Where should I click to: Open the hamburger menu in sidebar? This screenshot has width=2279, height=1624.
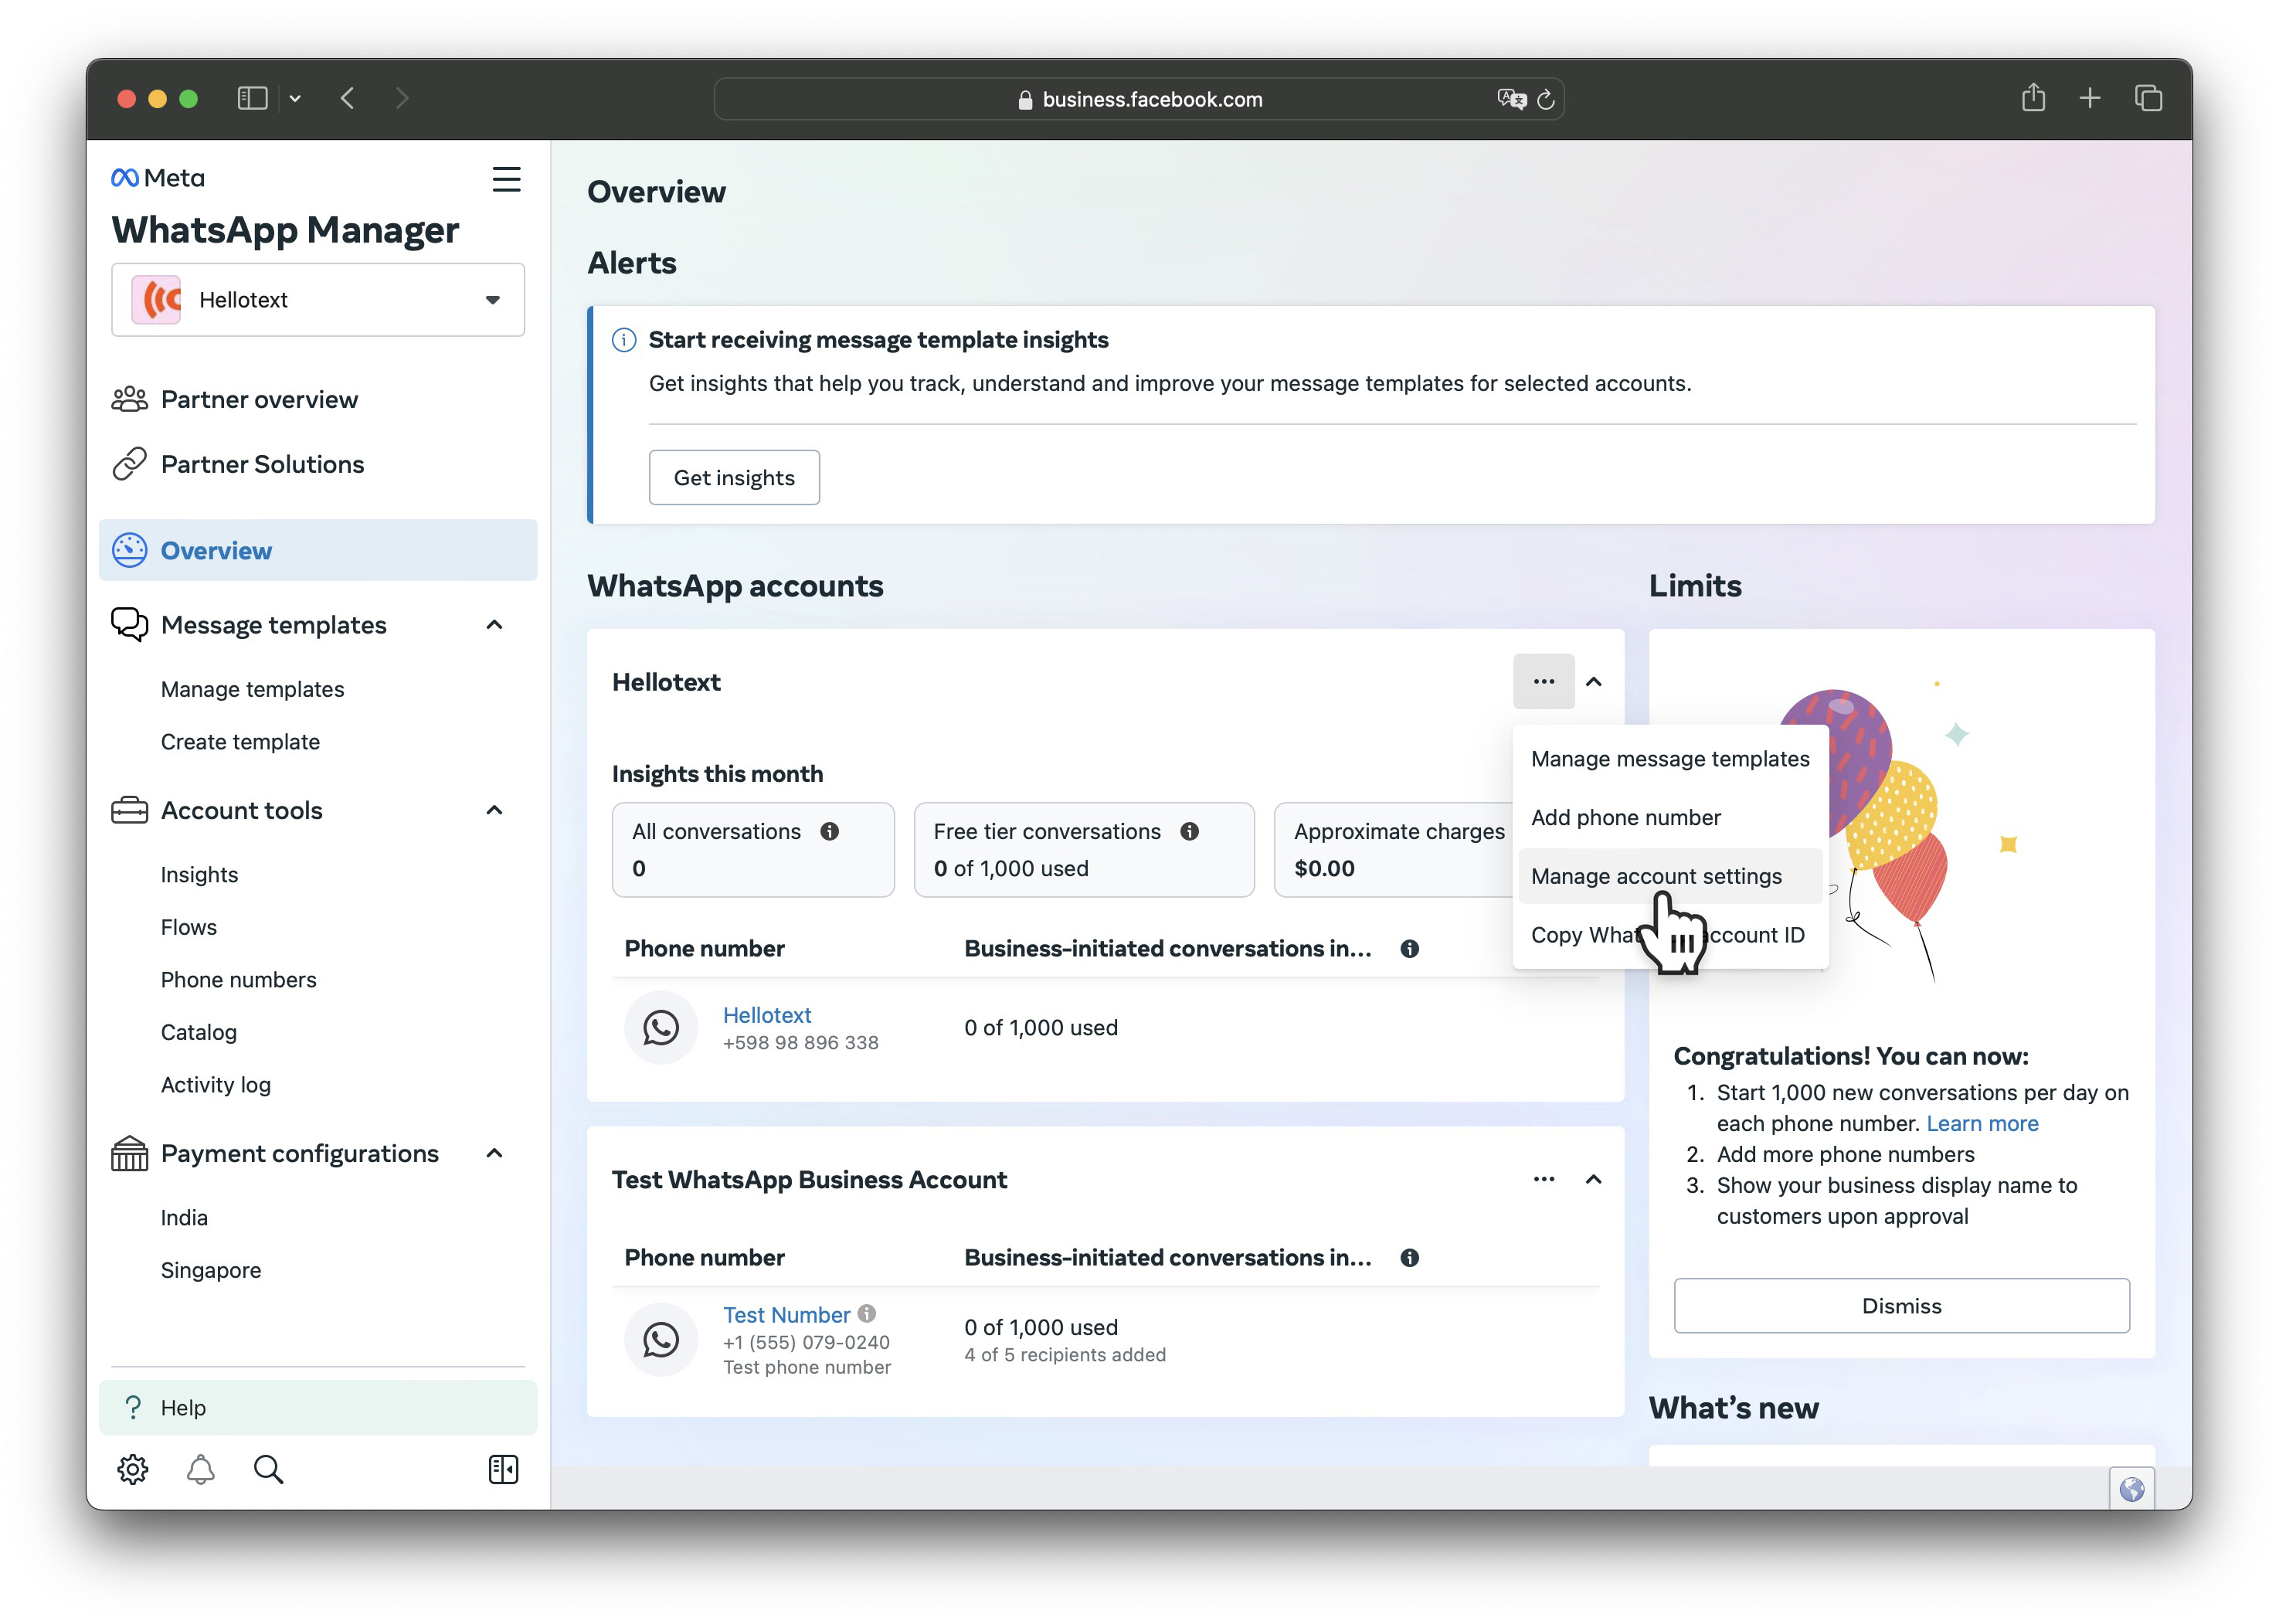pyautogui.click(x=506, y=179)
